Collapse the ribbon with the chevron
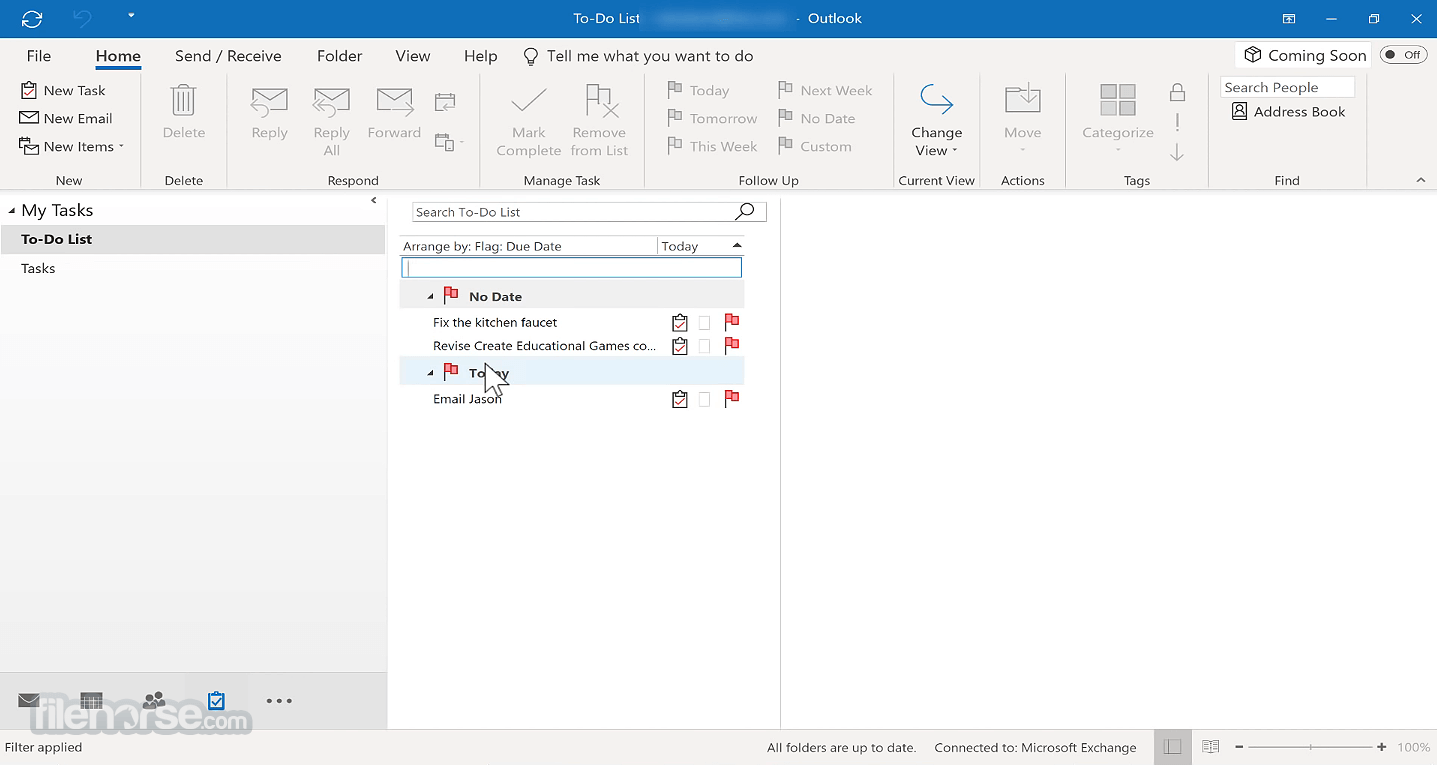This screenshot has width=1437, height=765. pos(1421,180)
